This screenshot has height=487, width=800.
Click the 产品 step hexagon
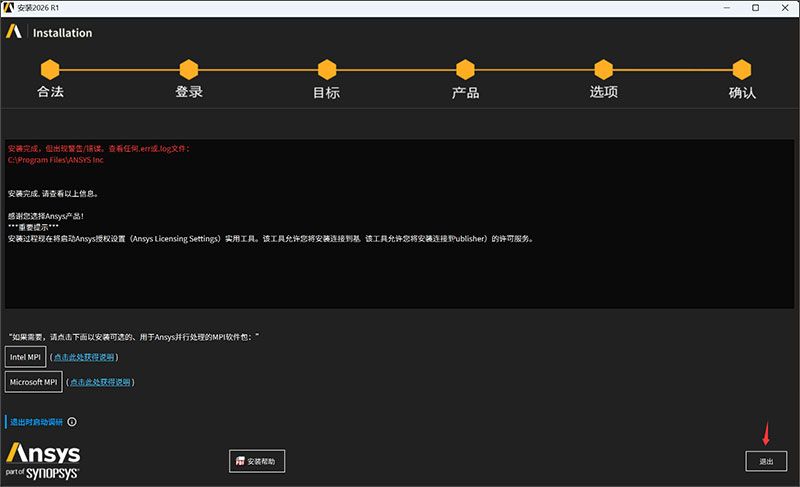[x=465, y=69]
